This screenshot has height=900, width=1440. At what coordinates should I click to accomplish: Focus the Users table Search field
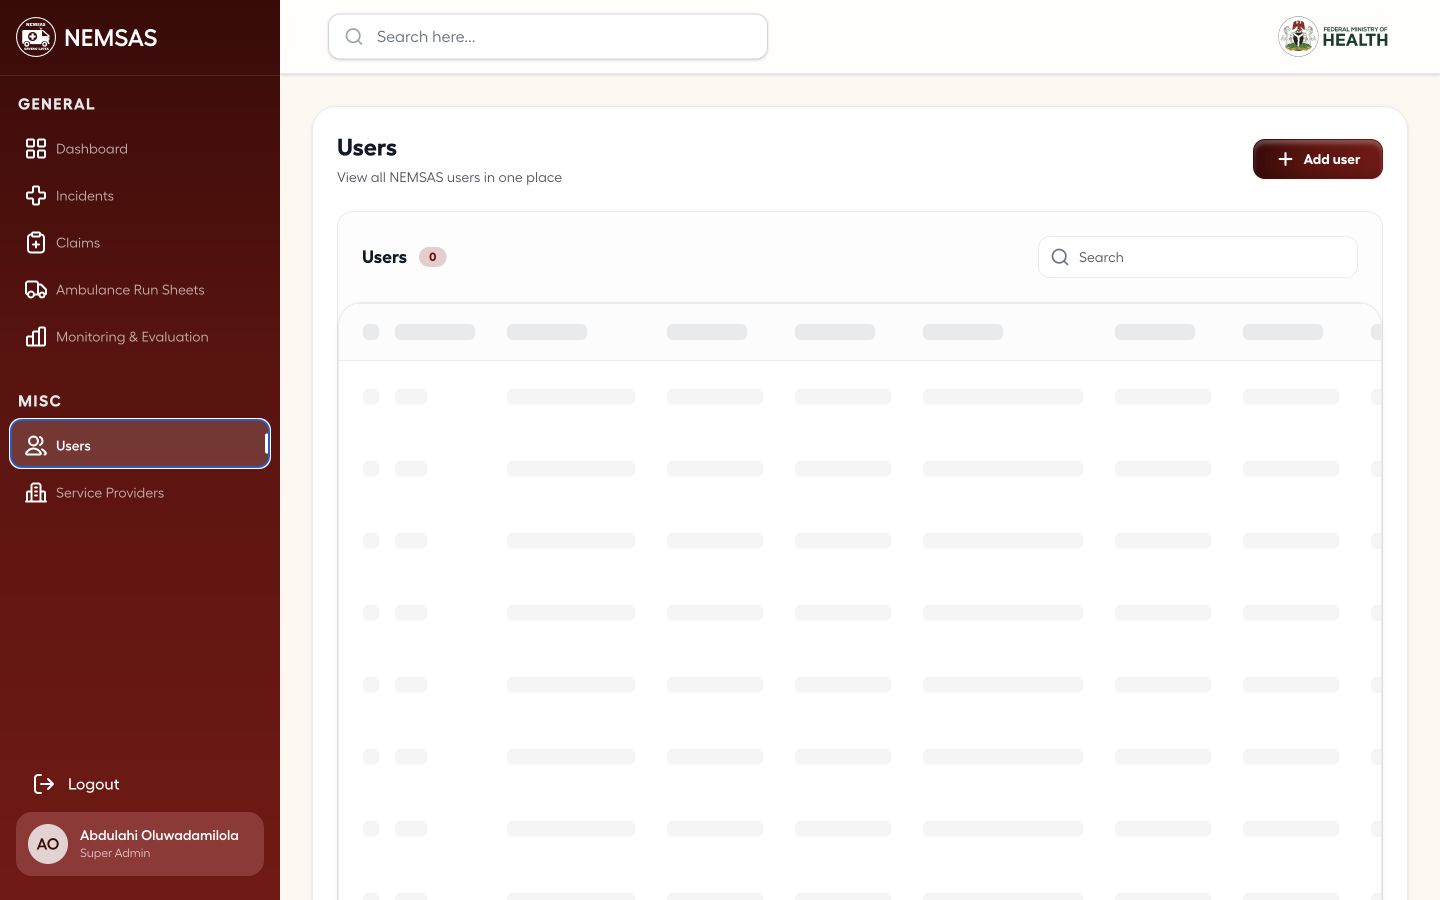point(1198,257)
